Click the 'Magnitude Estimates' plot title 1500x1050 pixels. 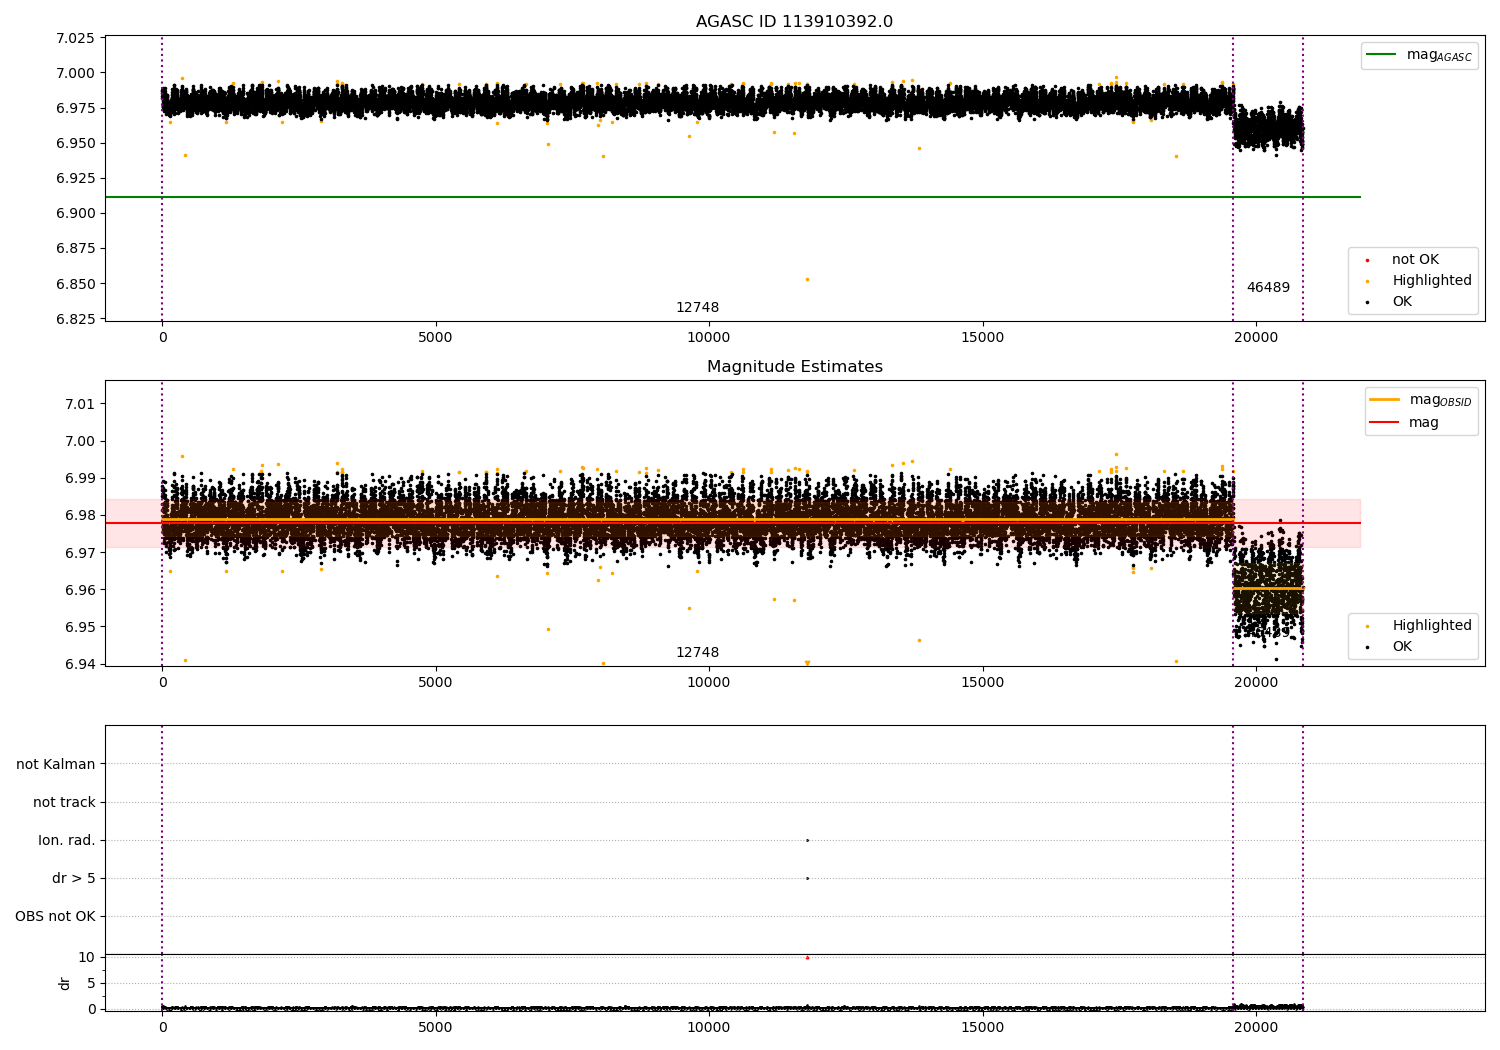[794, 367]
